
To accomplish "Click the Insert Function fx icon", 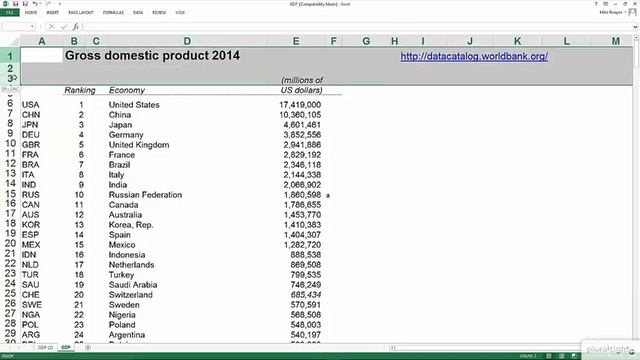I will [76, 27].
